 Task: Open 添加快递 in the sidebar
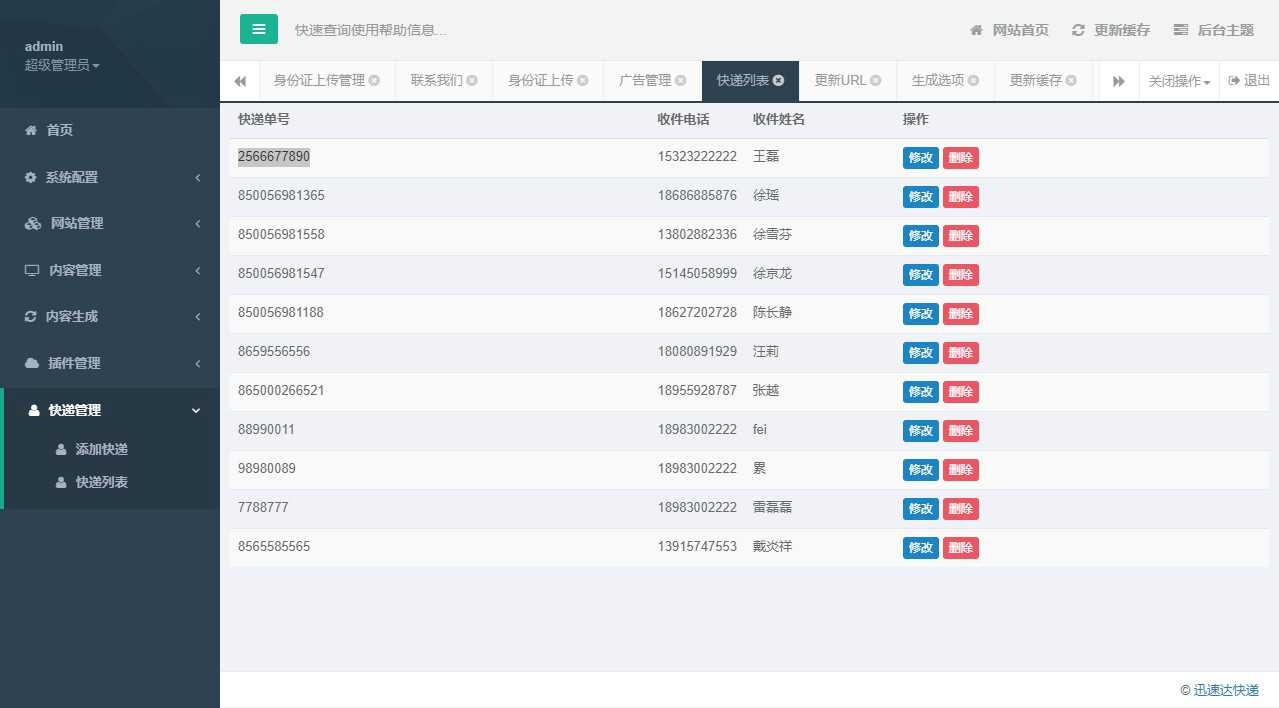[102, 449]
